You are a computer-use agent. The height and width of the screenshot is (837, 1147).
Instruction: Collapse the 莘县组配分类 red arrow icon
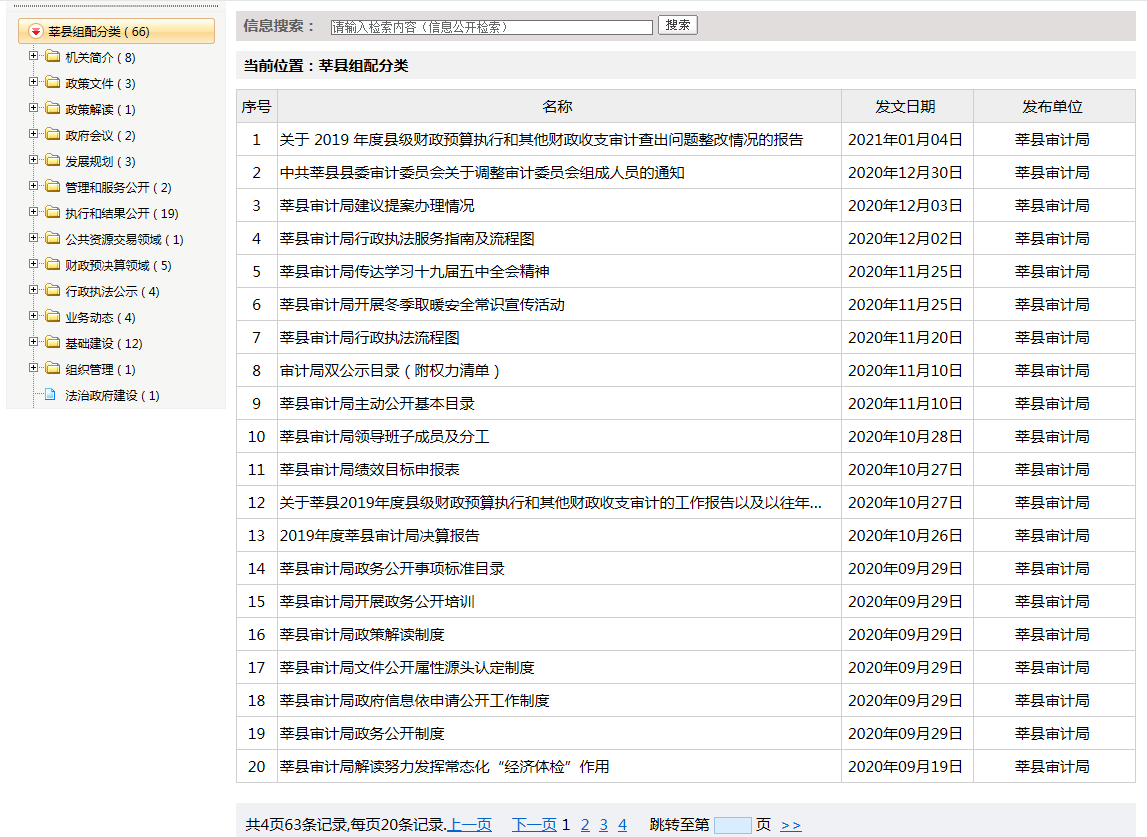pyautogui.click(x=35, y=31)
